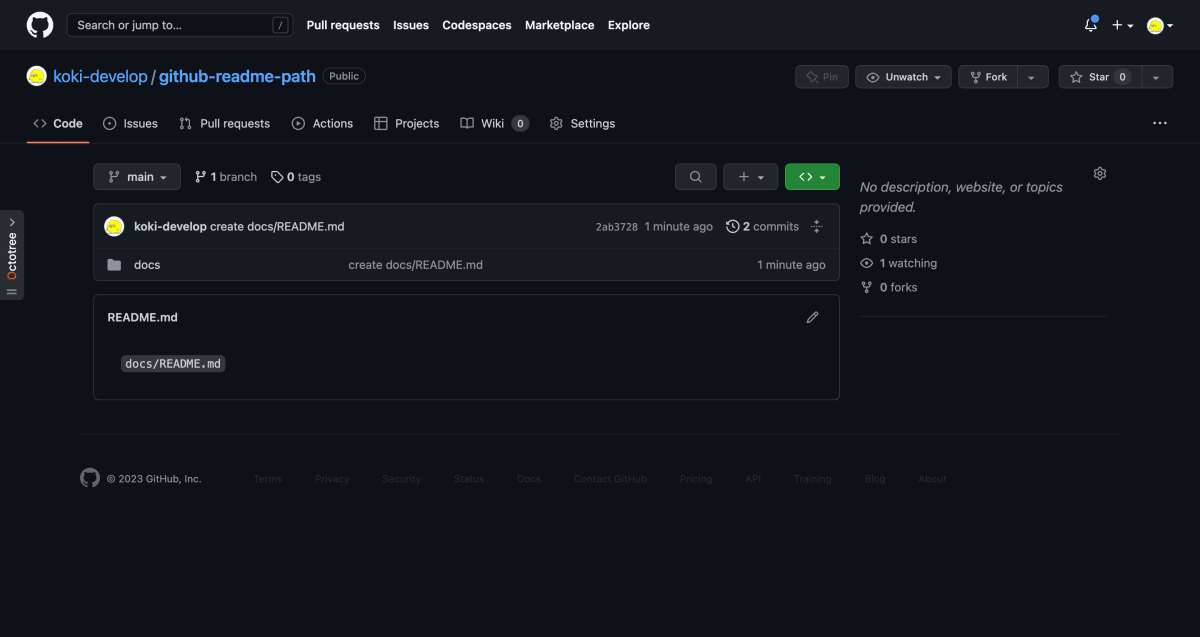The image size is (1200, 637).
Task: Open Explore in top navigation
Action: (x=629, y=25)
